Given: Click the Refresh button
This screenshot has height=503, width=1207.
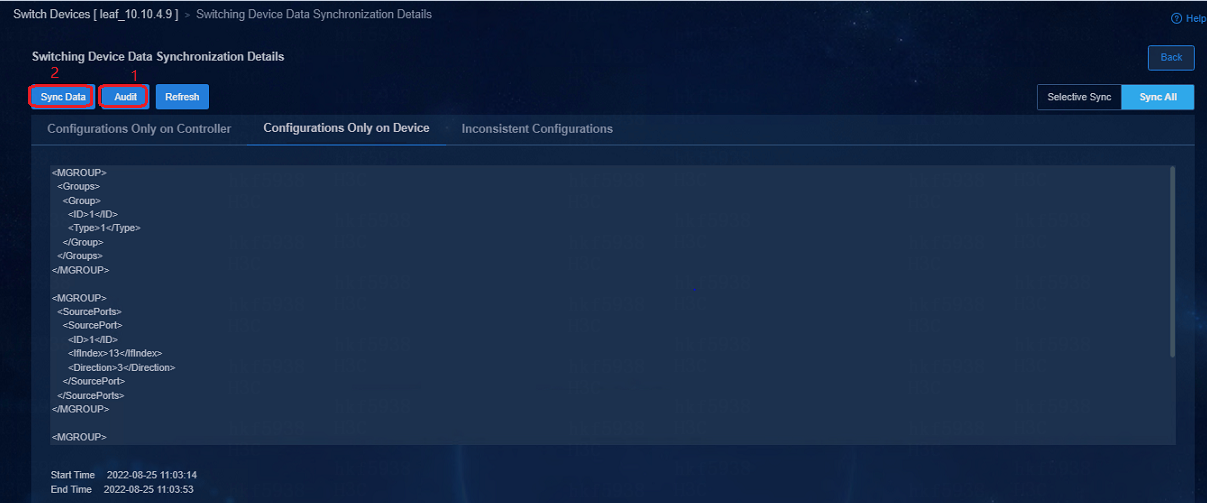Looking at the screenshot, I should point(182,97).
